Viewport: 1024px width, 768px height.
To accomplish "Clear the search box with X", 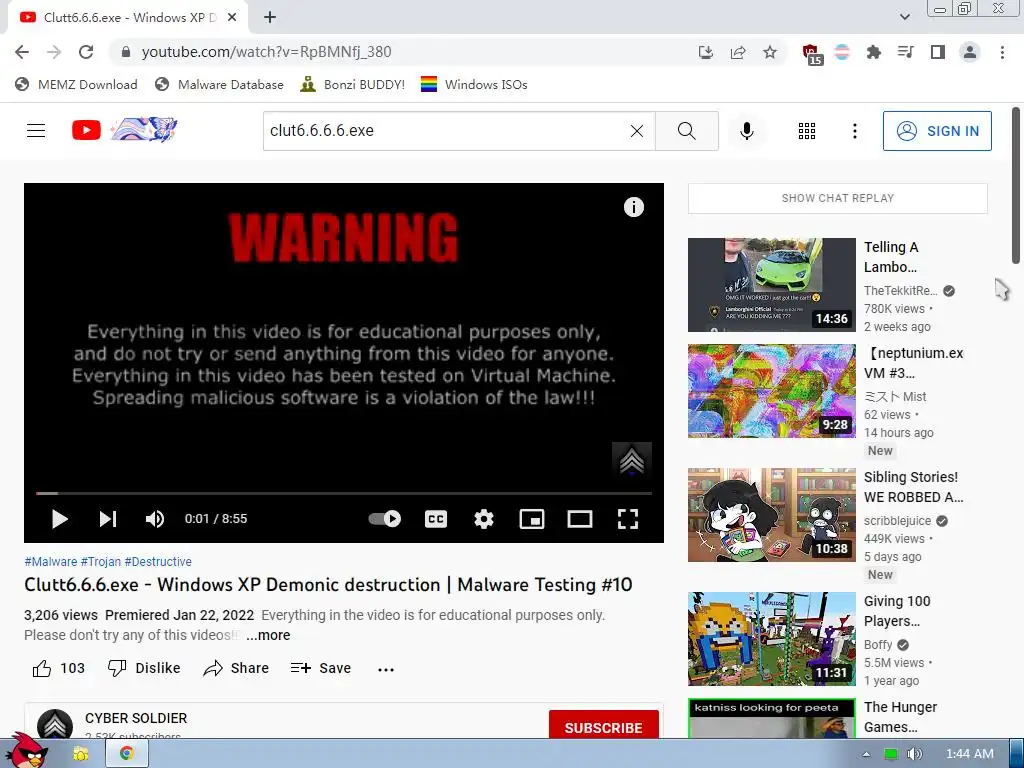I will 637,131.
